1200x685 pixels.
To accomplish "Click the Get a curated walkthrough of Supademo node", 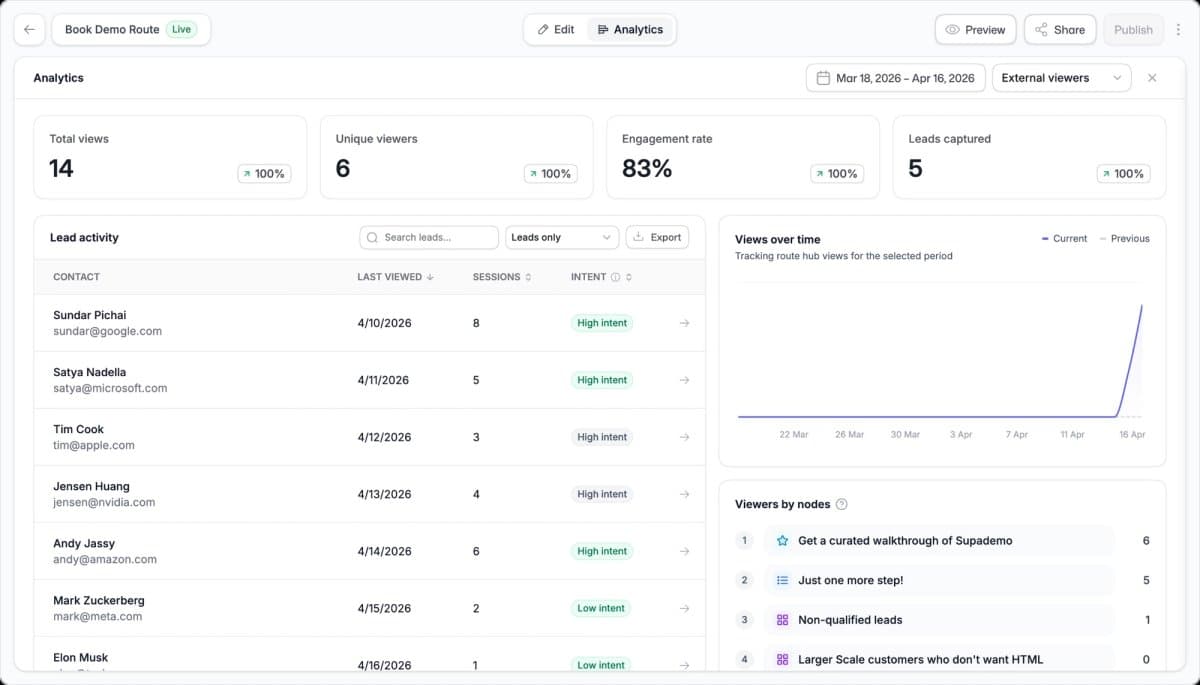I will coord(939,541).
